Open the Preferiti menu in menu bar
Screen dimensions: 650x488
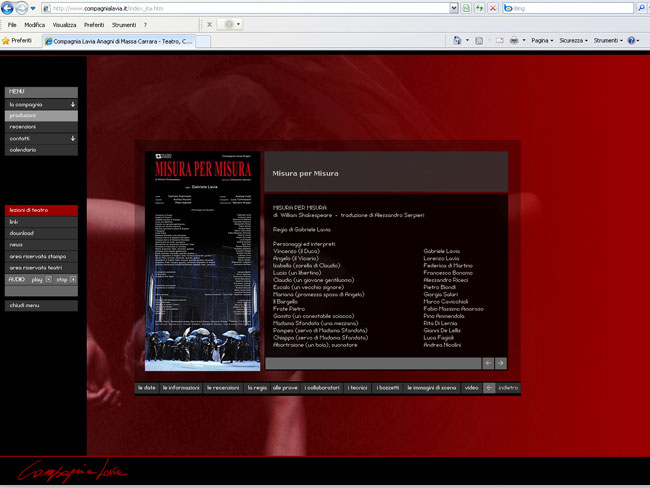coord(94,25)
